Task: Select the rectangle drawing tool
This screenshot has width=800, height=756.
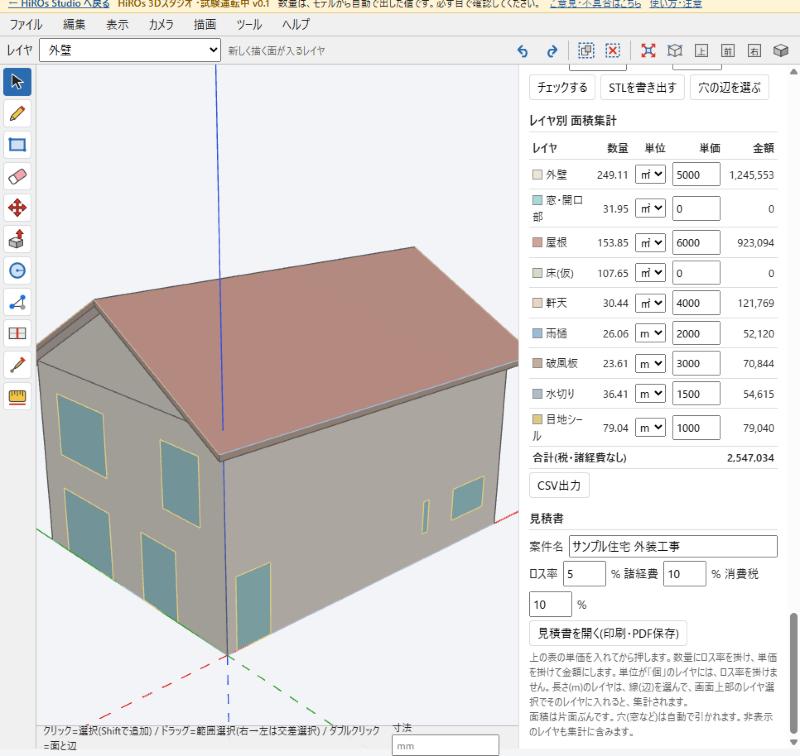Action: coord(17,145)
